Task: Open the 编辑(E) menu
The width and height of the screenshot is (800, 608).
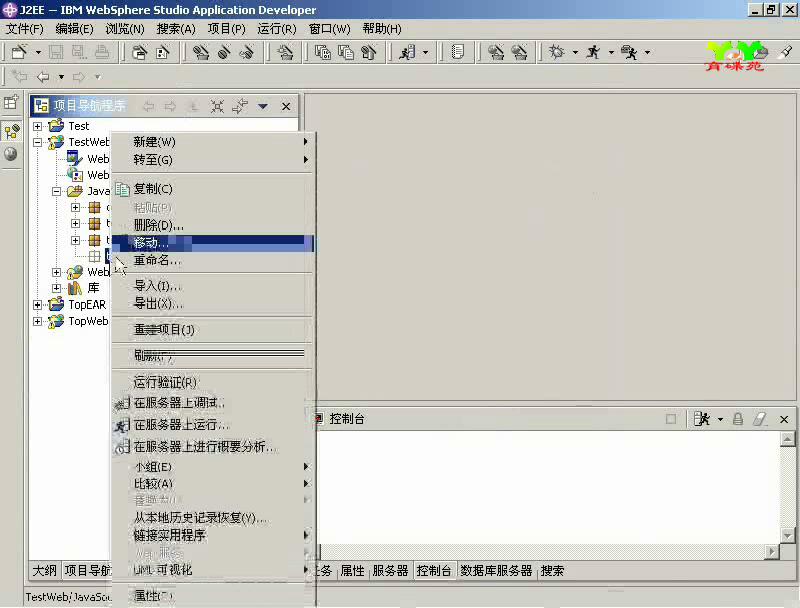Action: pos(74,29)
